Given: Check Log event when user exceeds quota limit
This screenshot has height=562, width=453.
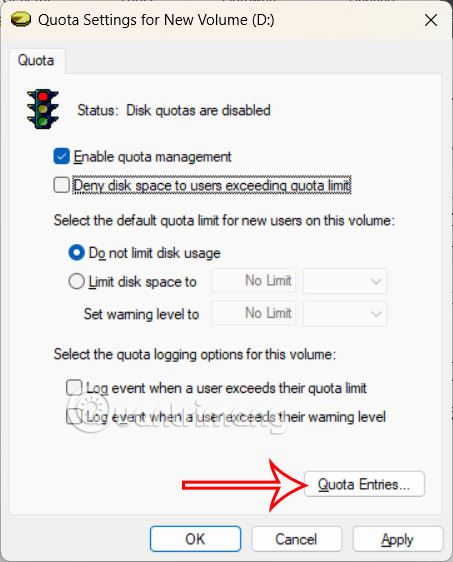Looking at the screenshot, I should click(x=74, y=388).
